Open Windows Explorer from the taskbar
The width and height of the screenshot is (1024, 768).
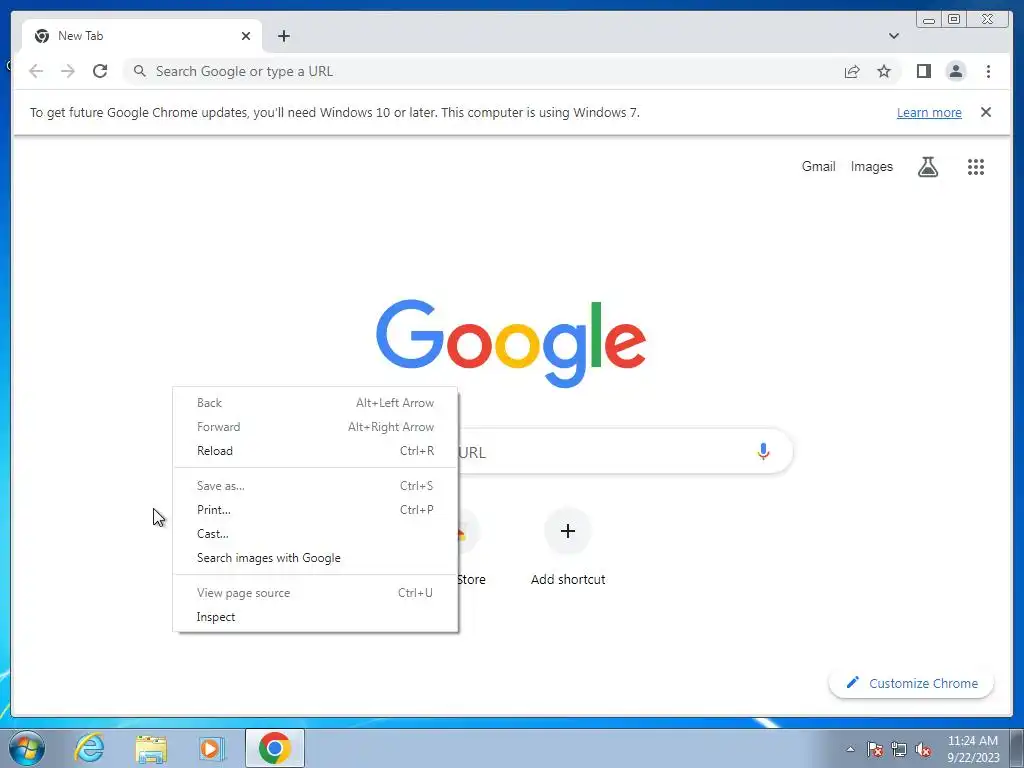pyautogui.click(x=151, y=748)
